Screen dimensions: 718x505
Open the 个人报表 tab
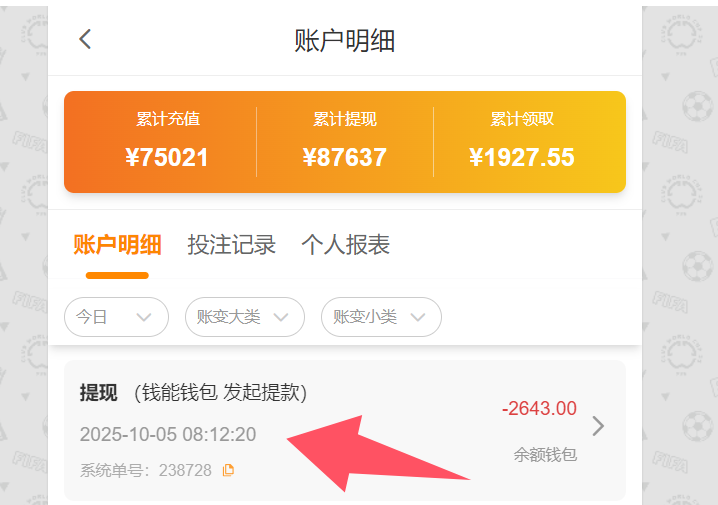345,245
